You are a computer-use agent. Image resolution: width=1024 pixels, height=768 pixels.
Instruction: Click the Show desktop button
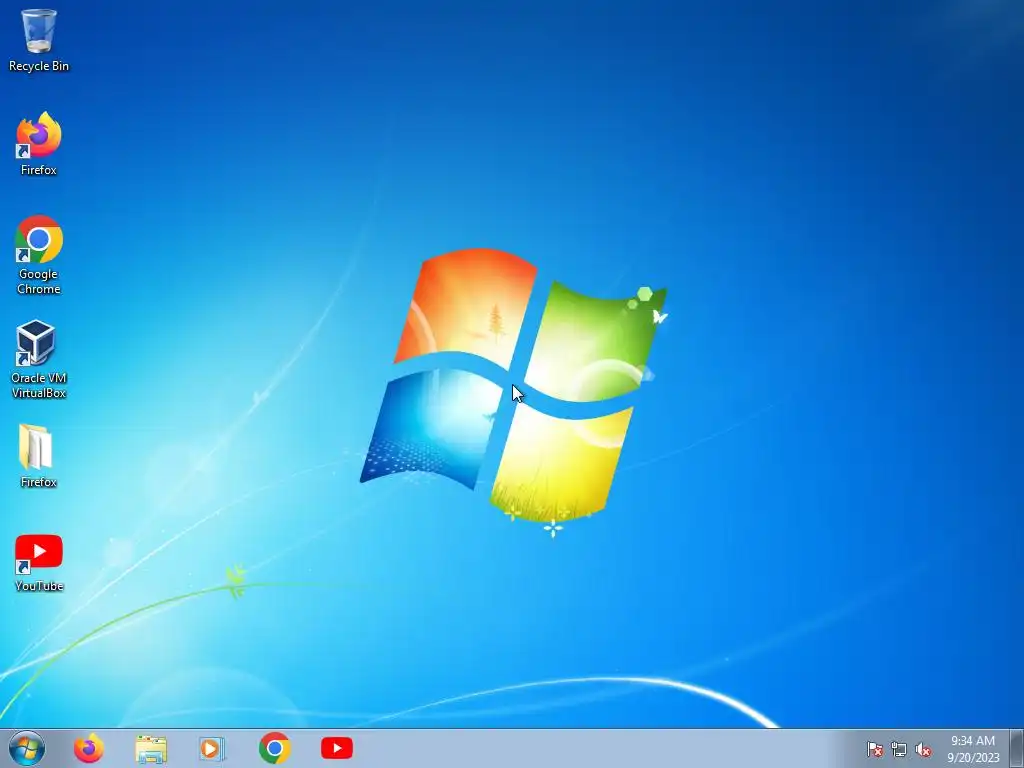pyautogui.click(x=1017, y=748)
